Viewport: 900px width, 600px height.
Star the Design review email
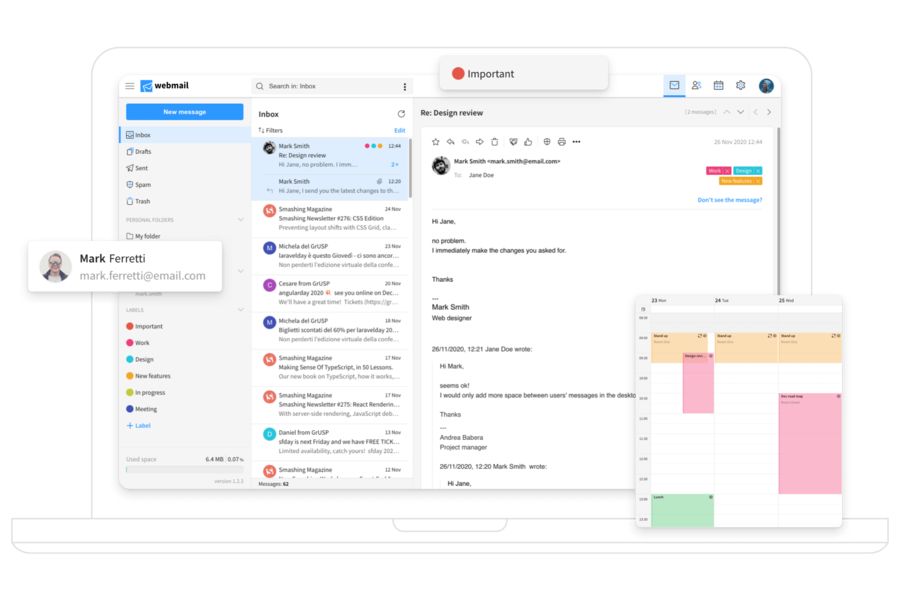point(436,141)
